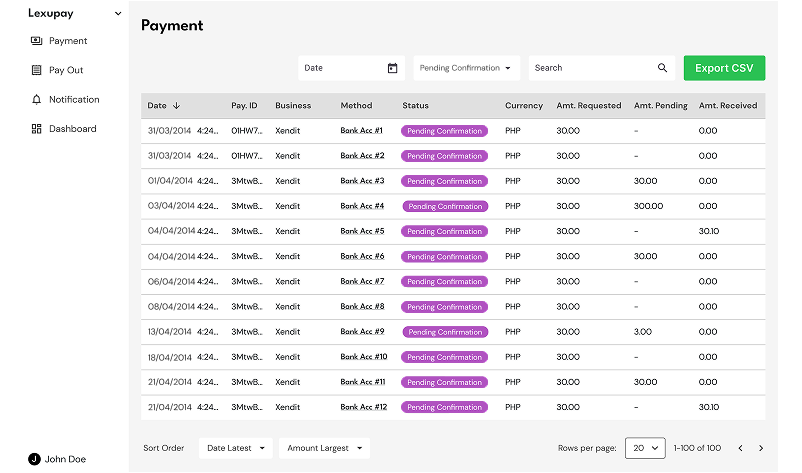The height and width of the screenshot is (473, 802).
Task: Open the Bank Acc #4 link
Action: tap(362, 206)
